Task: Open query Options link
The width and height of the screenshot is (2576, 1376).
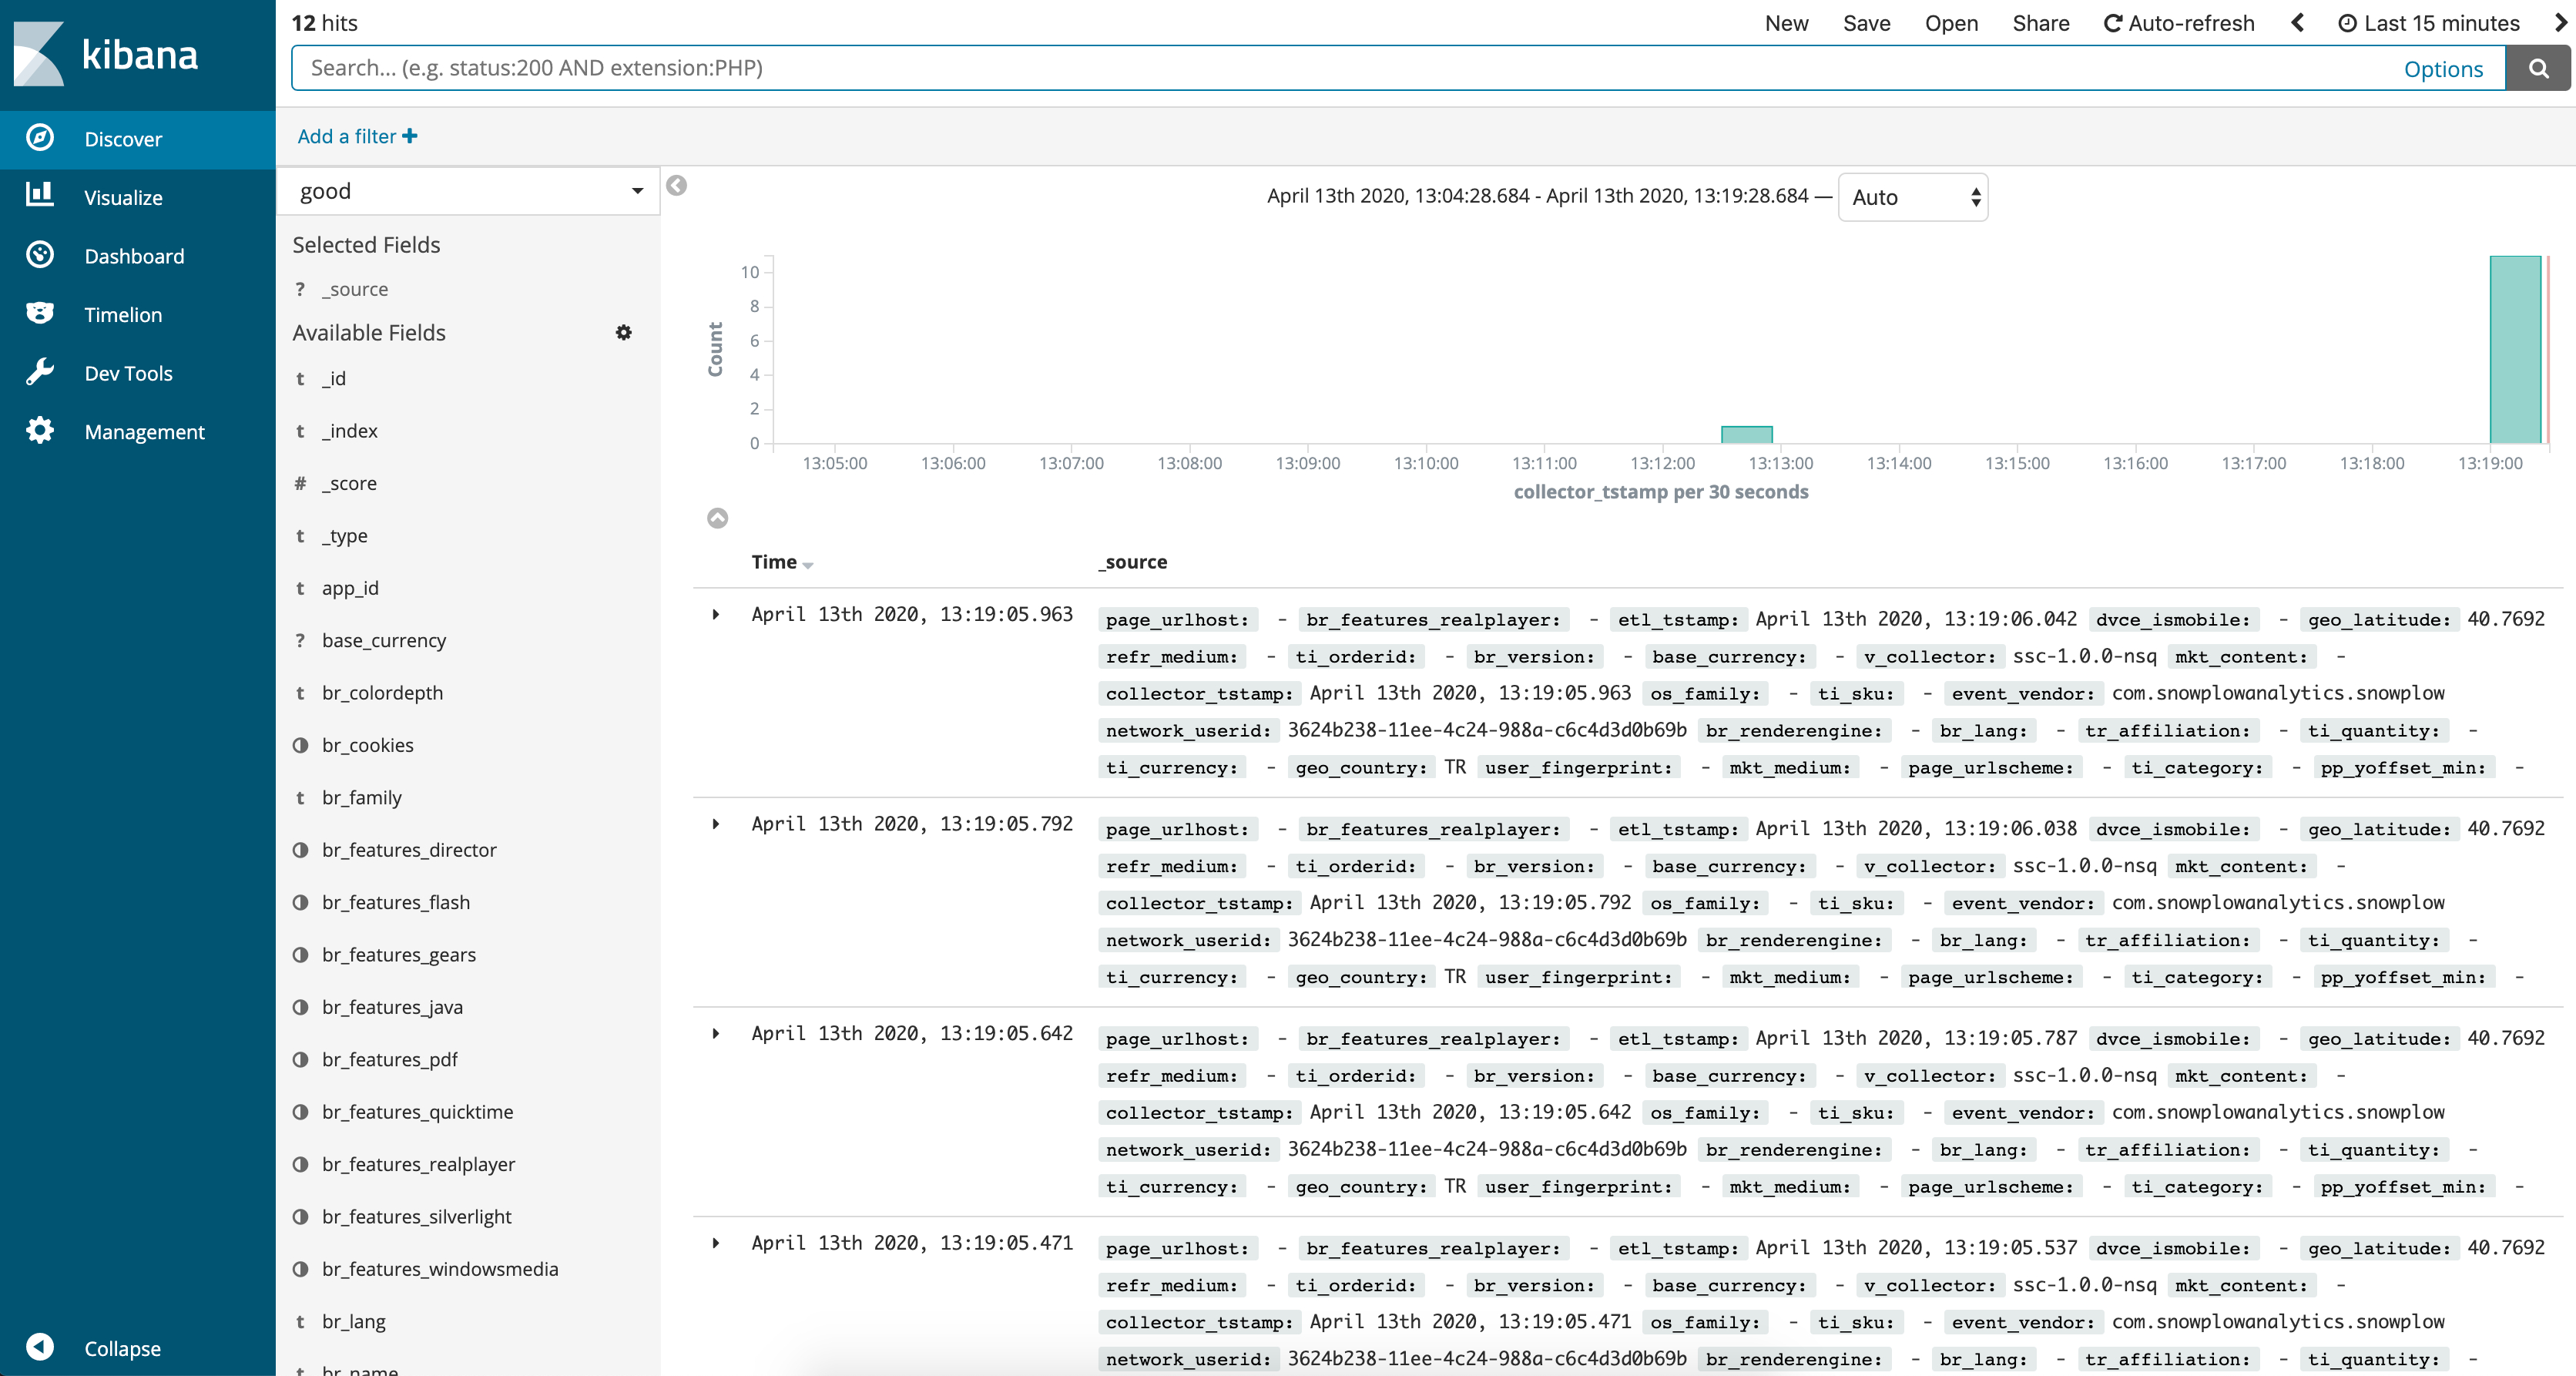Action: 2442,69
